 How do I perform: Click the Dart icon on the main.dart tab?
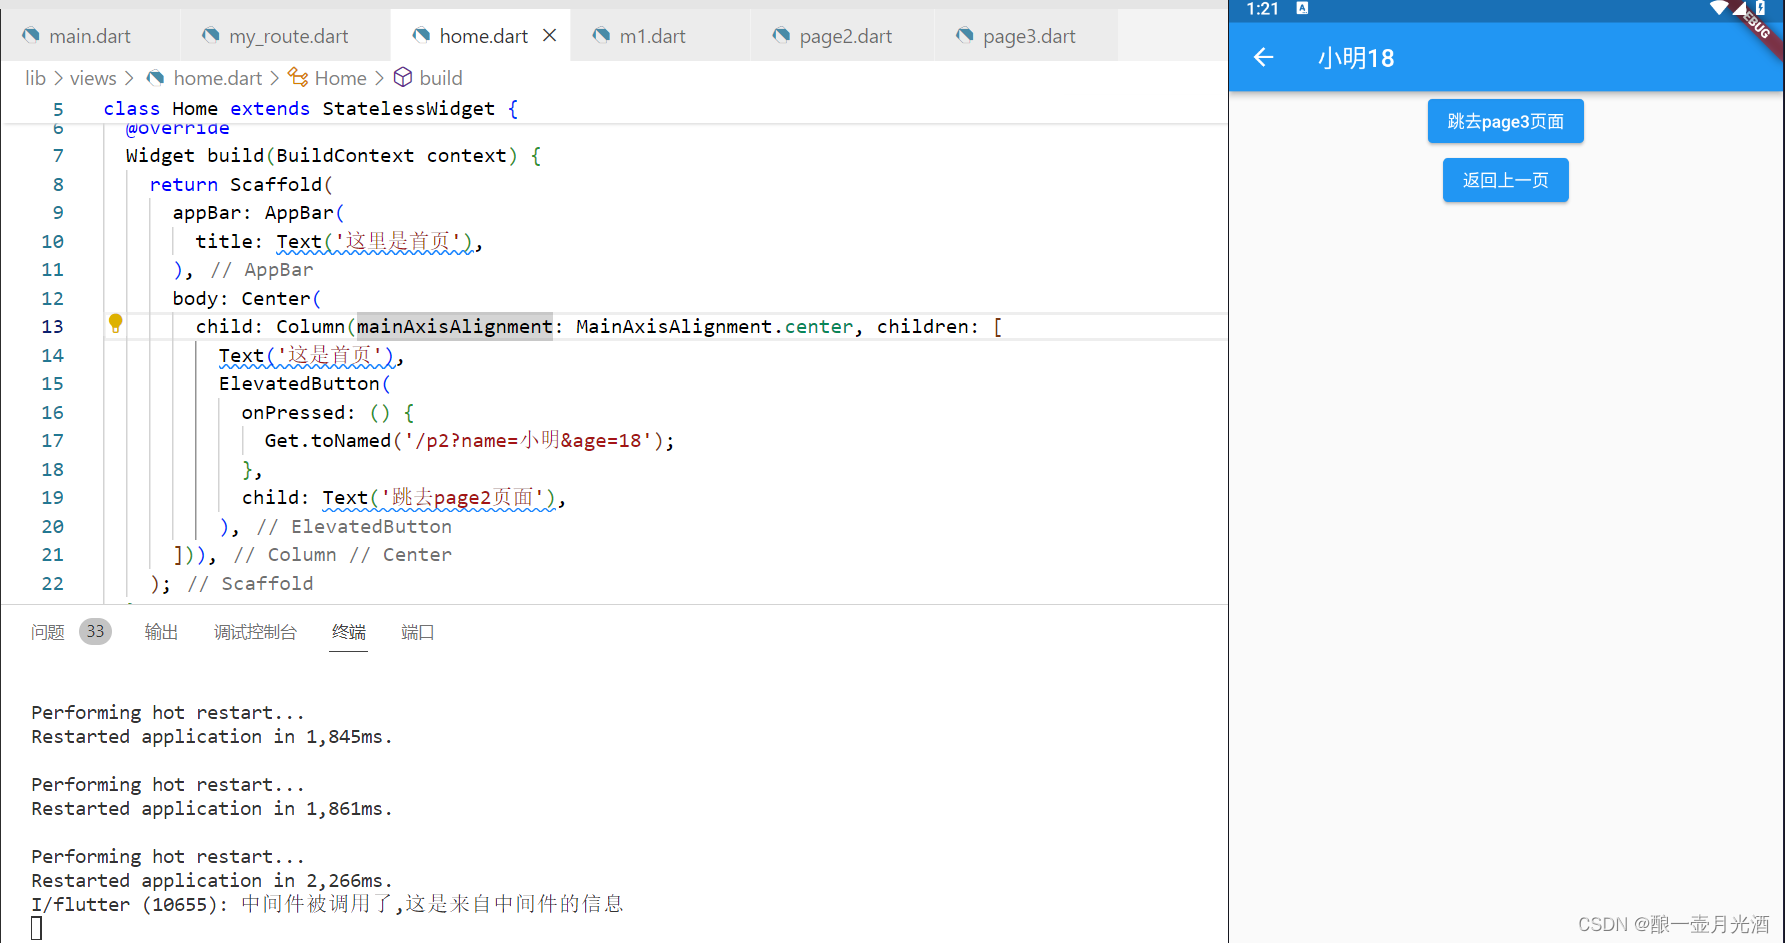[30, 35]
